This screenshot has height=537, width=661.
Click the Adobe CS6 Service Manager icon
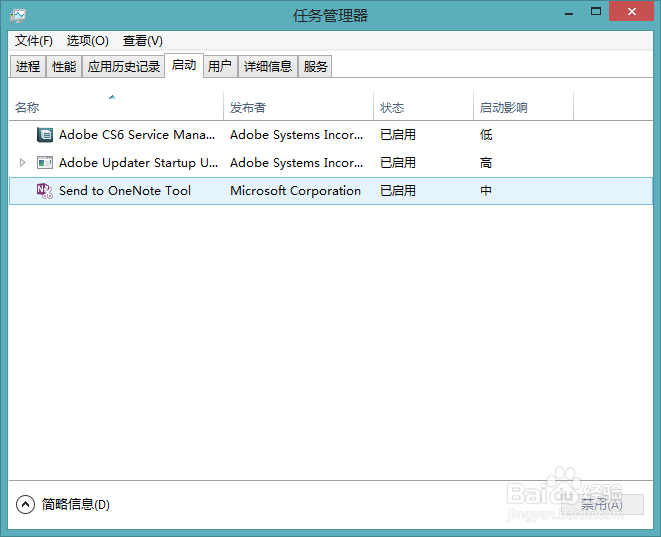(45, 135)
